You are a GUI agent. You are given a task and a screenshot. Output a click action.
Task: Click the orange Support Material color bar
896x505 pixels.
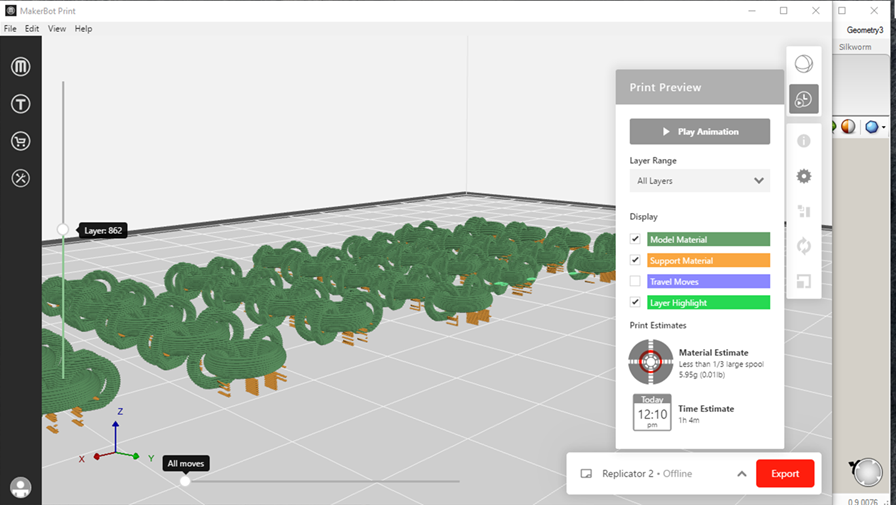pyautogui.click(x=709, y=260)
